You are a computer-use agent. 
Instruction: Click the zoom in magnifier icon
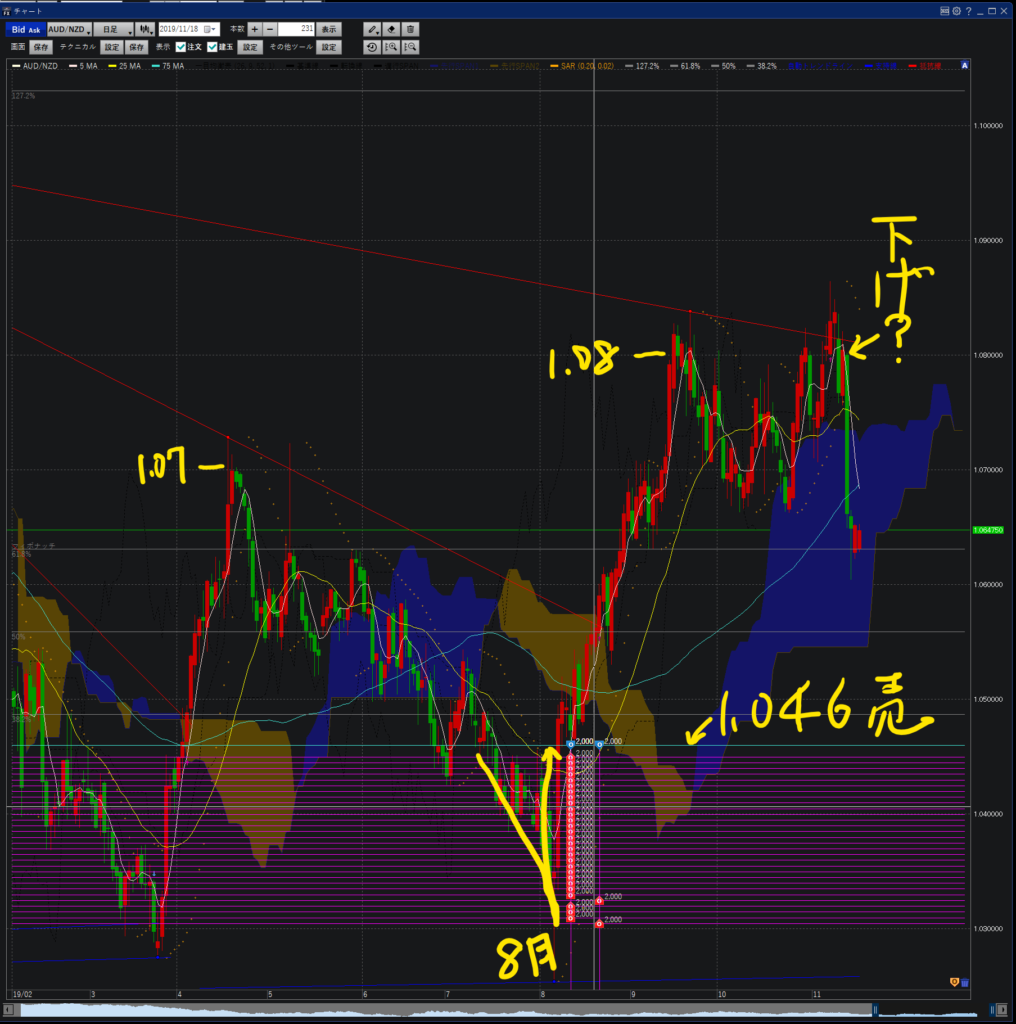[392, 47]
